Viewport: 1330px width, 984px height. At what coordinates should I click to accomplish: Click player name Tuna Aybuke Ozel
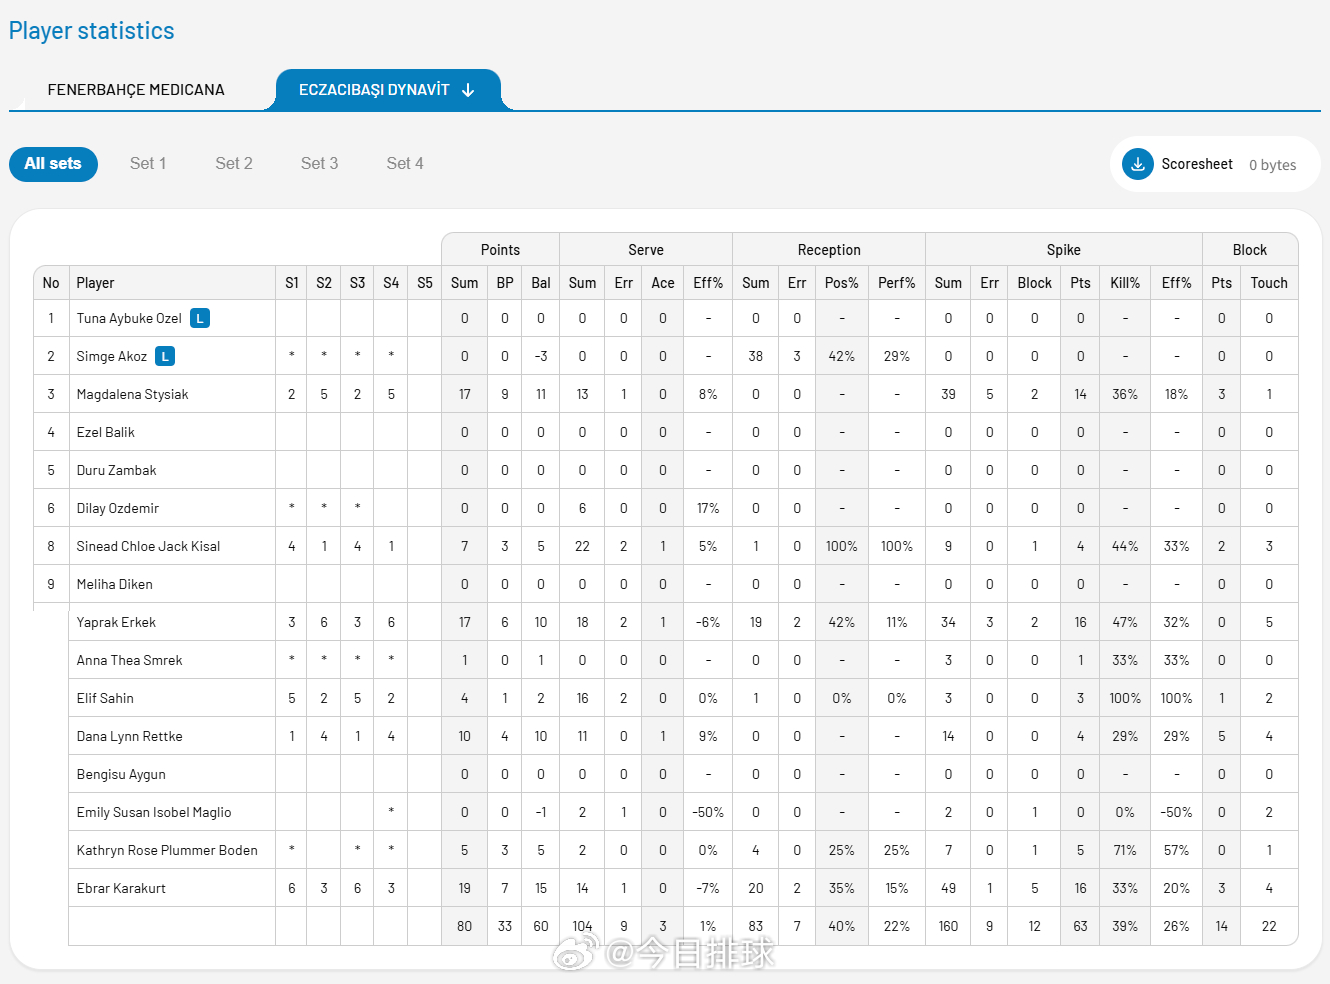tap(129, 319)
